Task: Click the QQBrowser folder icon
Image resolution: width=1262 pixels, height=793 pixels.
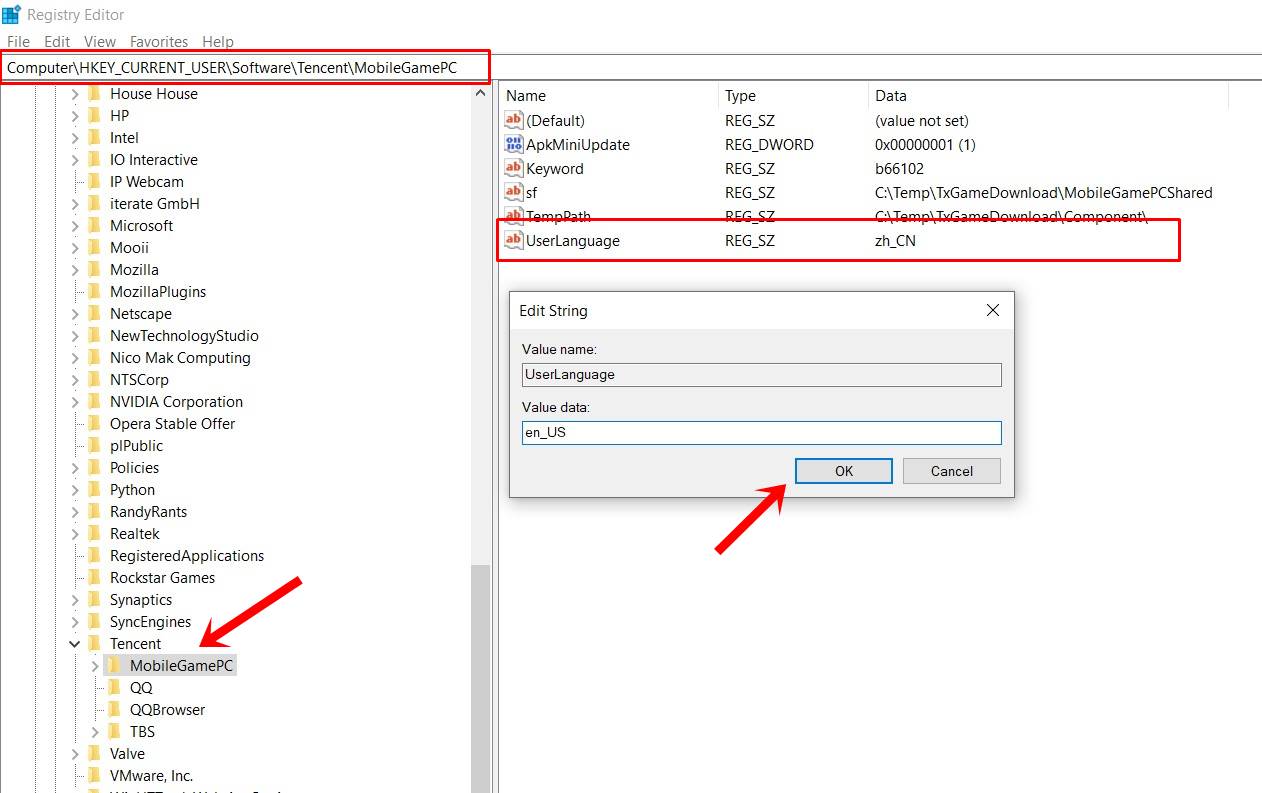Action: (115, 709)
